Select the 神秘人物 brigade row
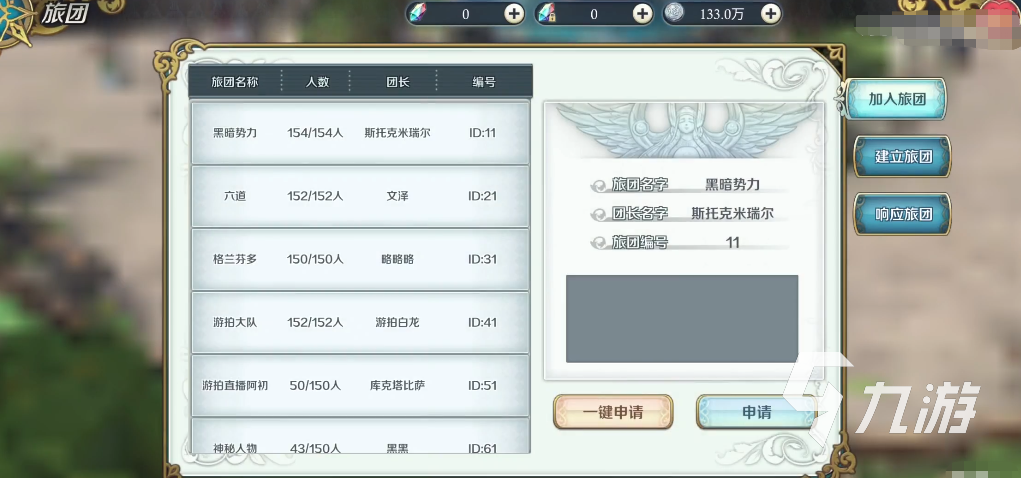 point(360,436)
